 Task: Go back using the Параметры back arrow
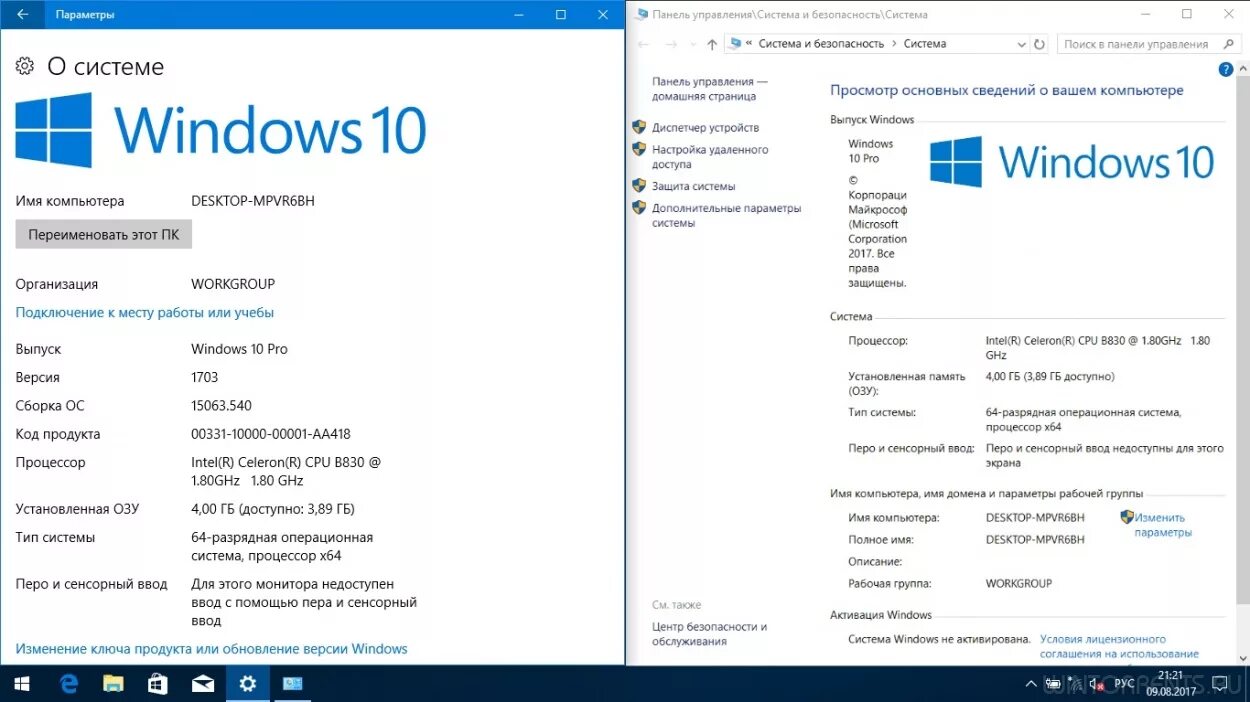(22, 15)
